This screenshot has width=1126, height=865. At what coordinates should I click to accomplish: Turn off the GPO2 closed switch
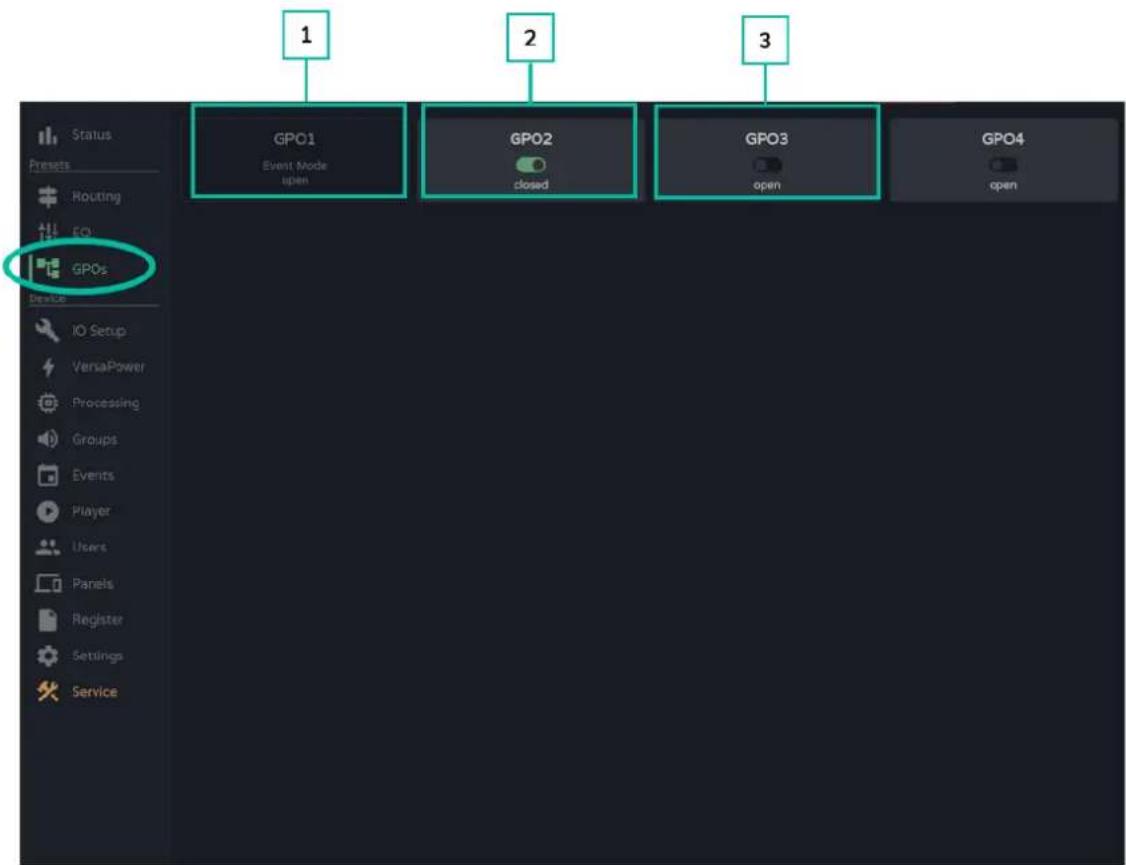pos(531,165)
